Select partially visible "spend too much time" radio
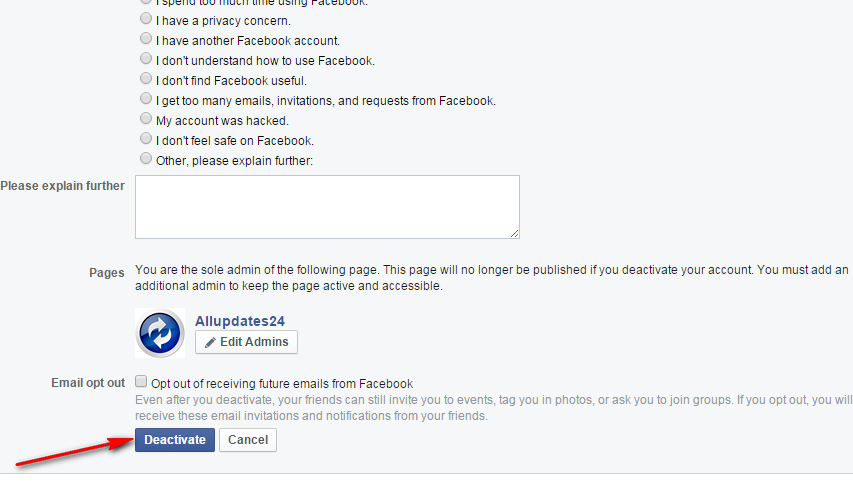853x490 pixels. click(147, 3)
